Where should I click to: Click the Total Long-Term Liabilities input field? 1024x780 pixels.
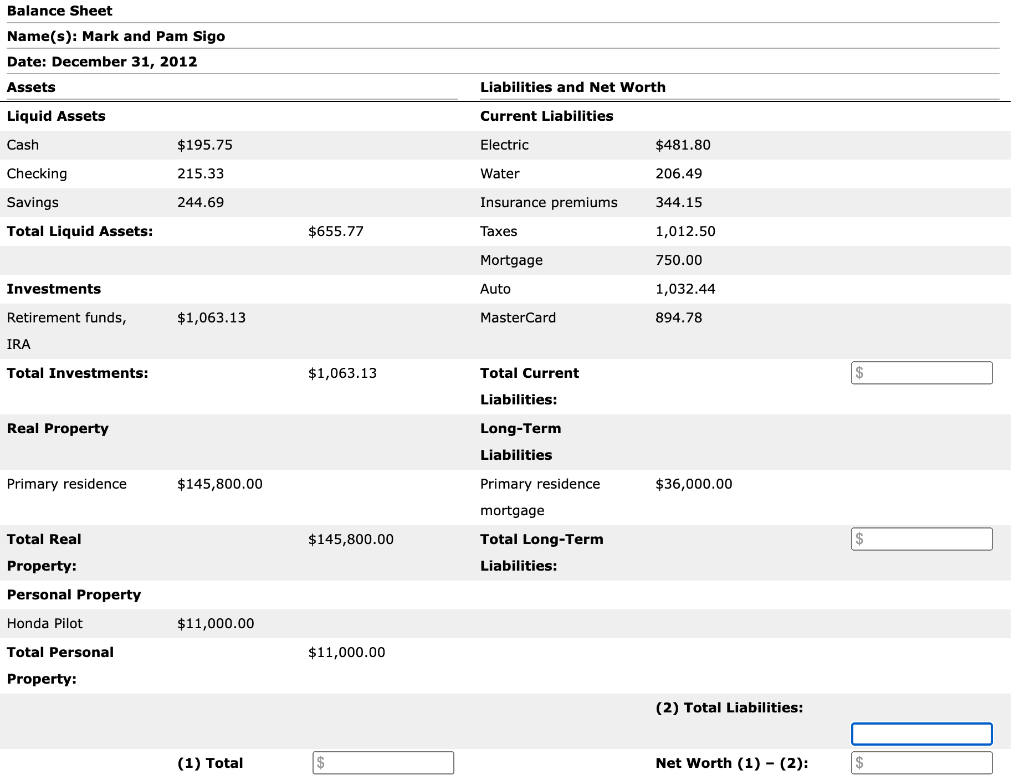pyautogui.click(x=920, y=538)
